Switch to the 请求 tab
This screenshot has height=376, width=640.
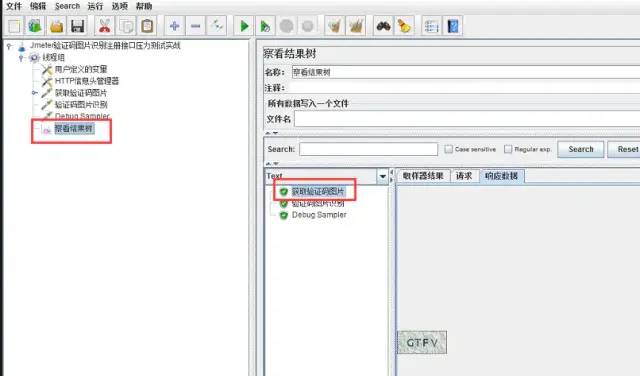click(464, 176)
